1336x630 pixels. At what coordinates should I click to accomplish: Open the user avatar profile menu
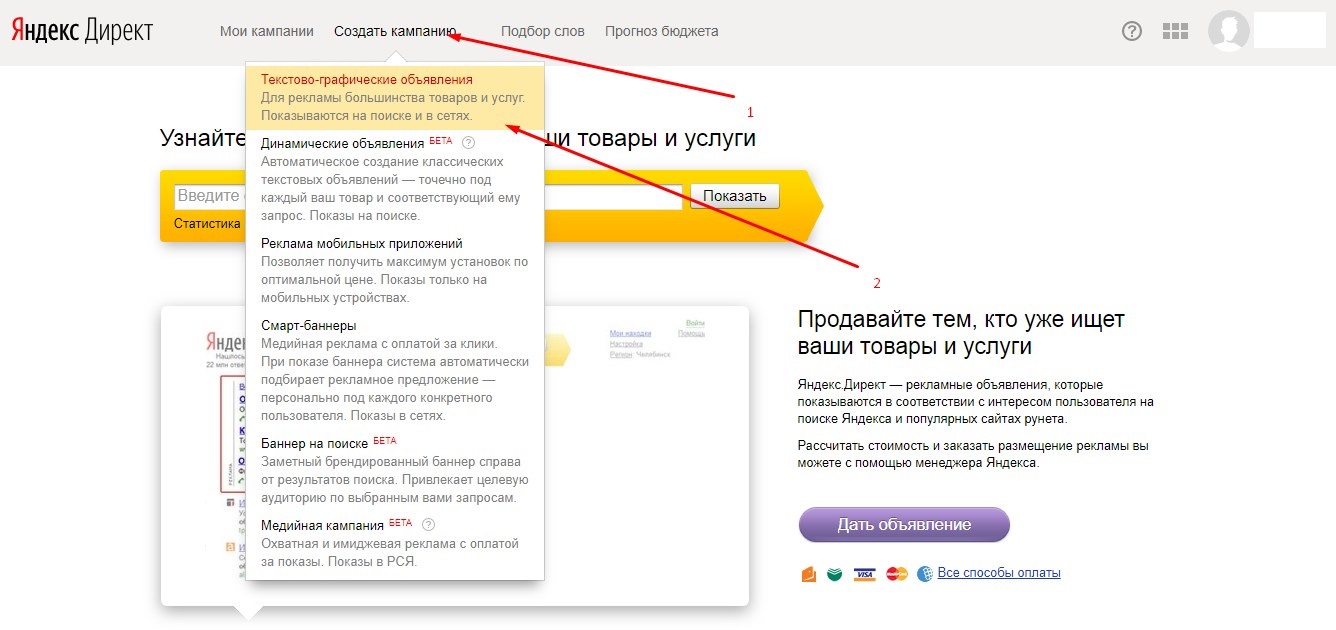pos(1229,31)
